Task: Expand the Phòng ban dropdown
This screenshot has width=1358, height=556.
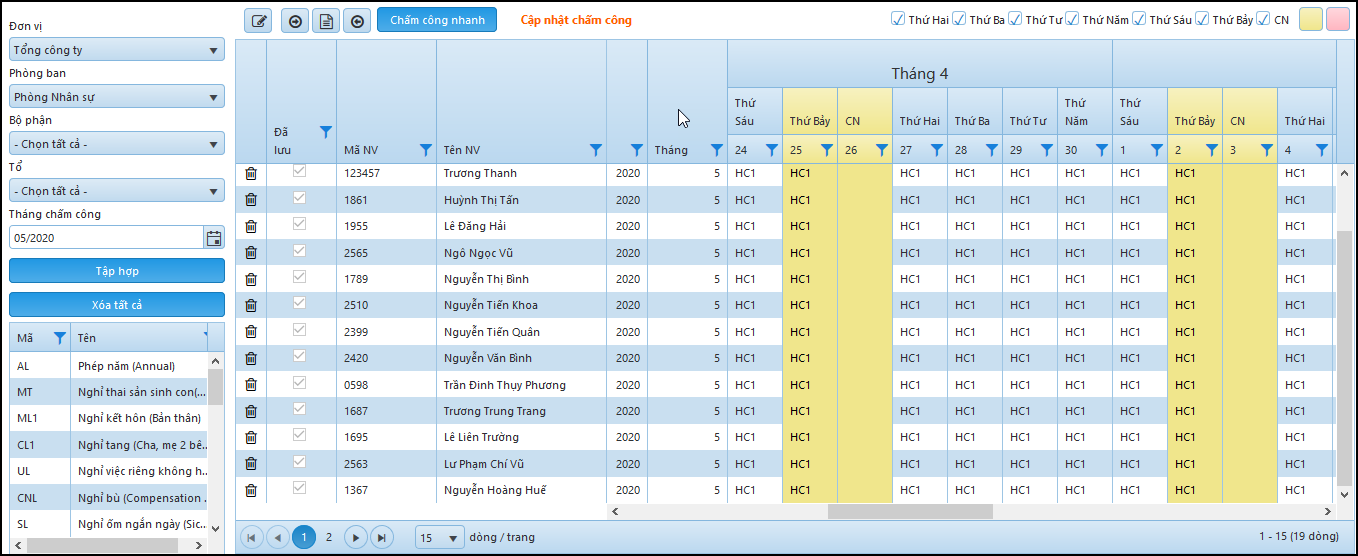Action: 116,97
